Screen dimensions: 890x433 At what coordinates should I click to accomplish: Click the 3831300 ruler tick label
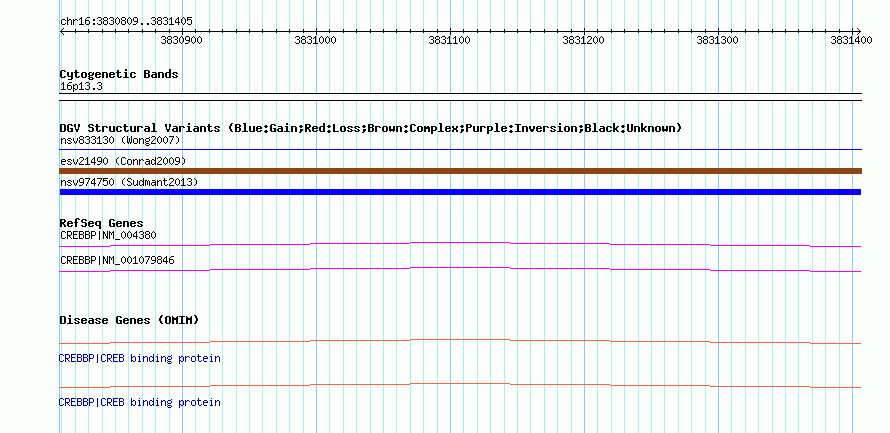coord(717,40)
